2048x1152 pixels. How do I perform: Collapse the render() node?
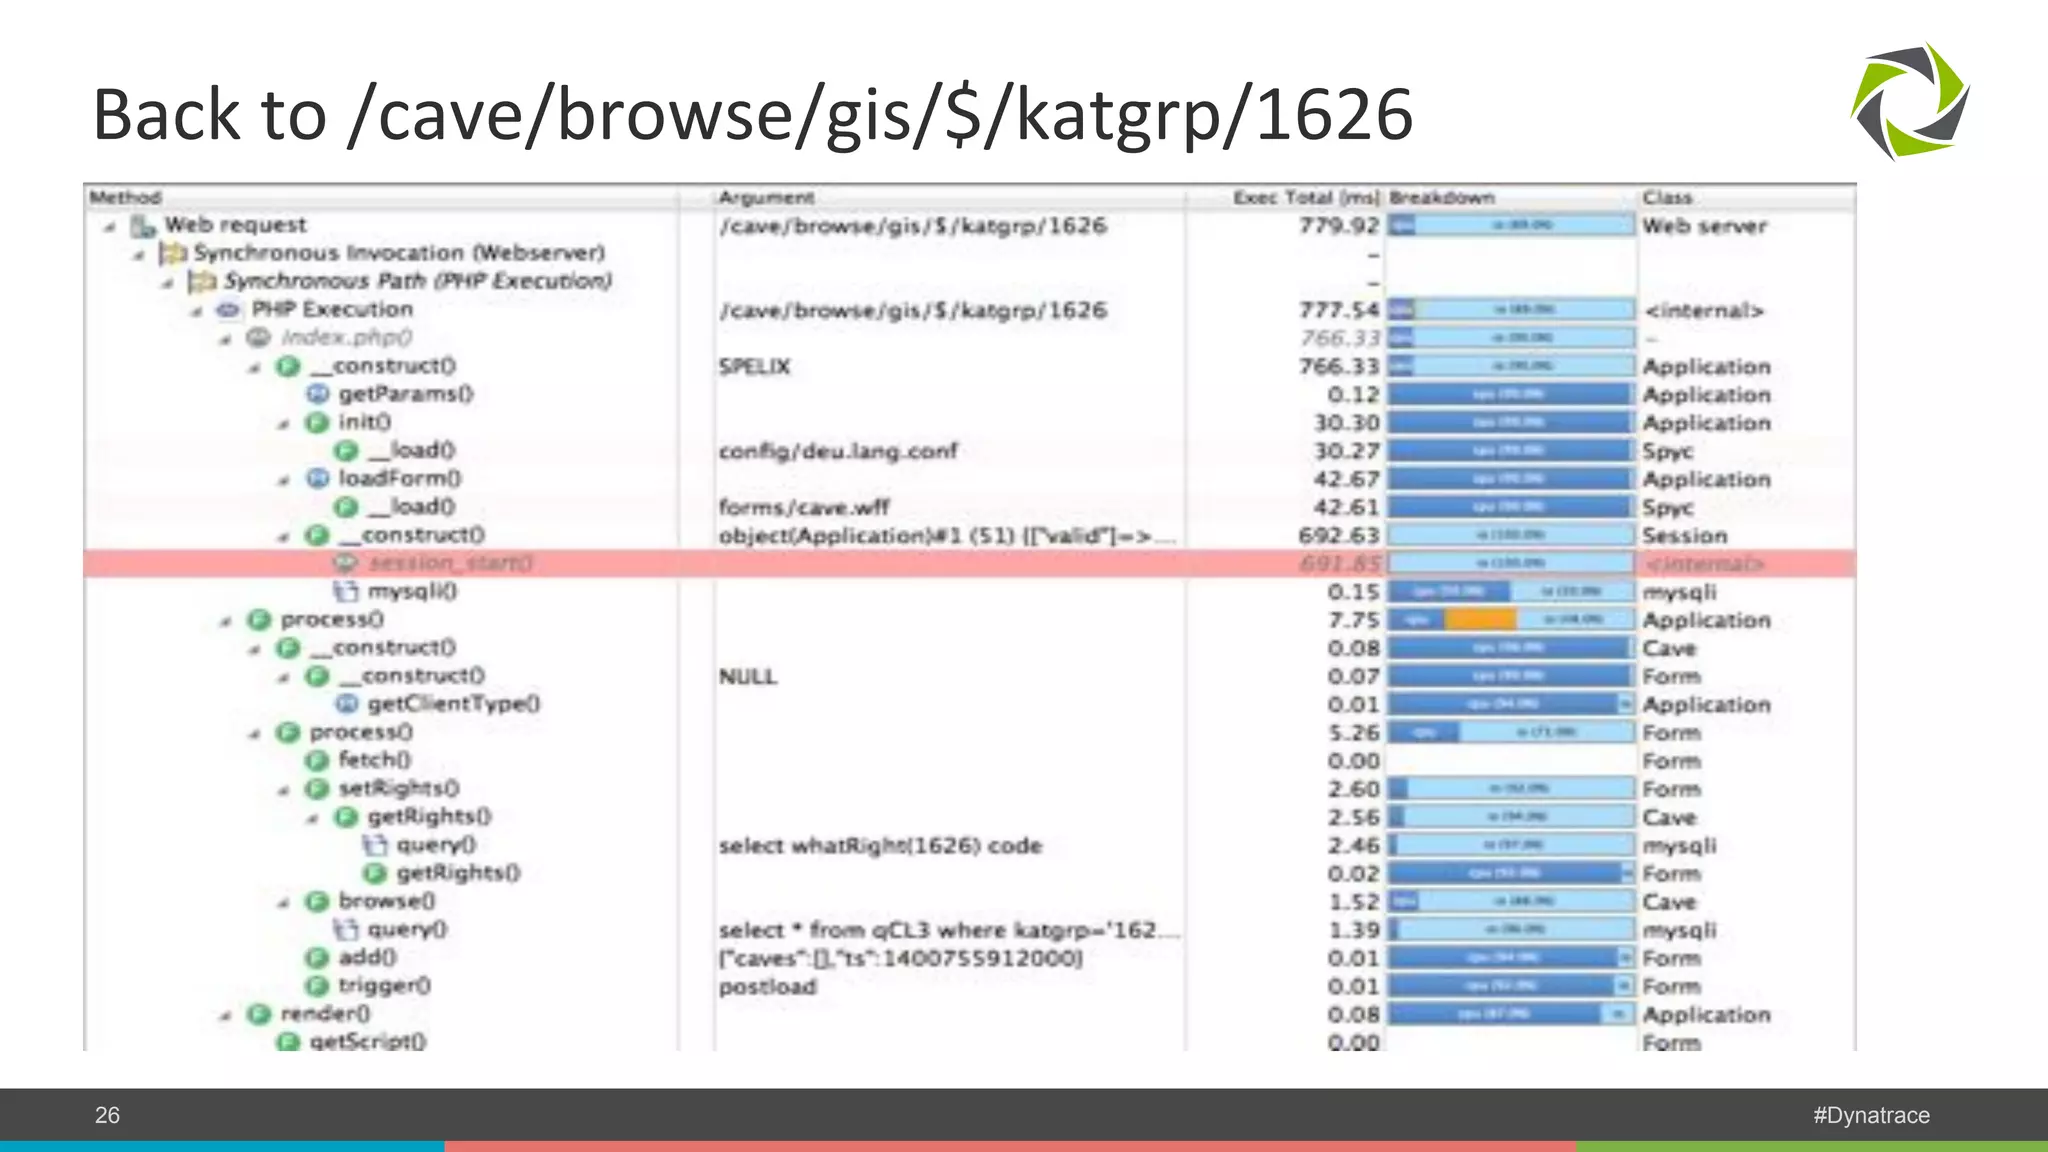[x=226, y=1016]
